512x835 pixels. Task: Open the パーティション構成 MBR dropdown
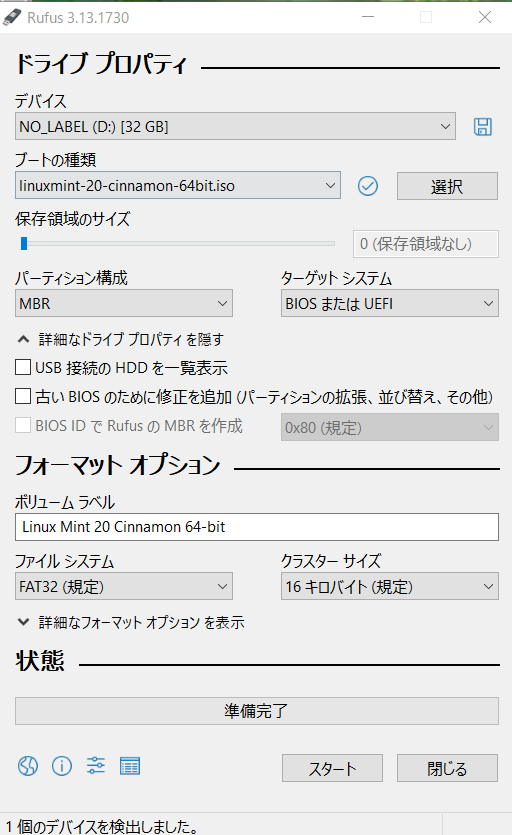tap(124, 303)
